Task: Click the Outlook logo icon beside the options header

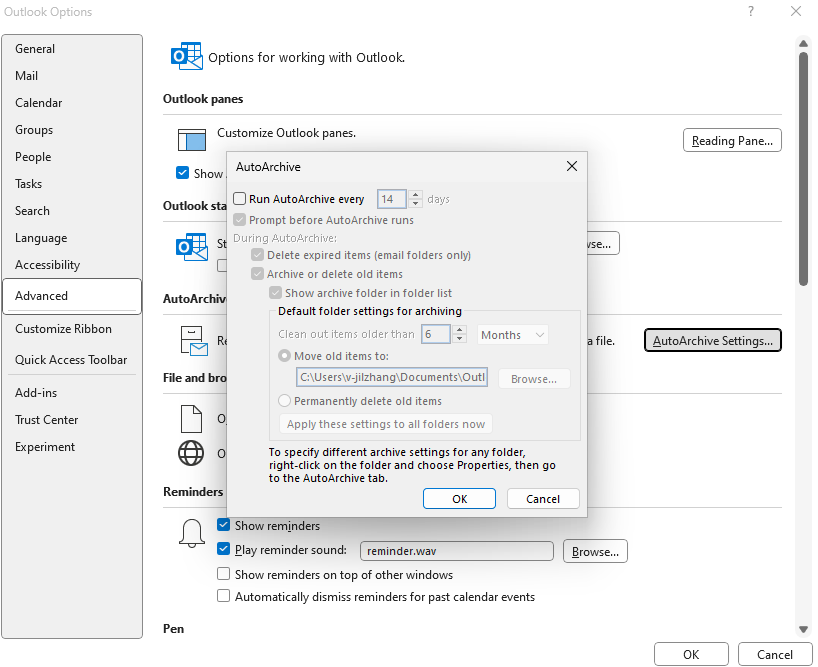Action: point(186,56)
